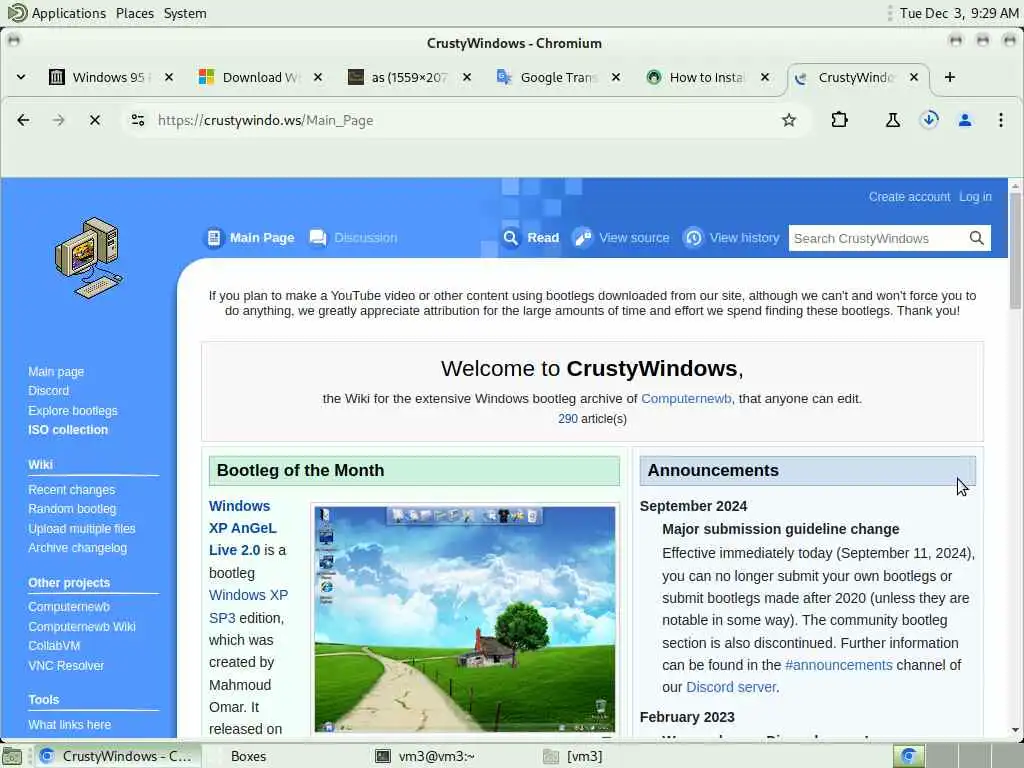Click What links here in Tools
1024x768 pixels.
coord(69,724)
